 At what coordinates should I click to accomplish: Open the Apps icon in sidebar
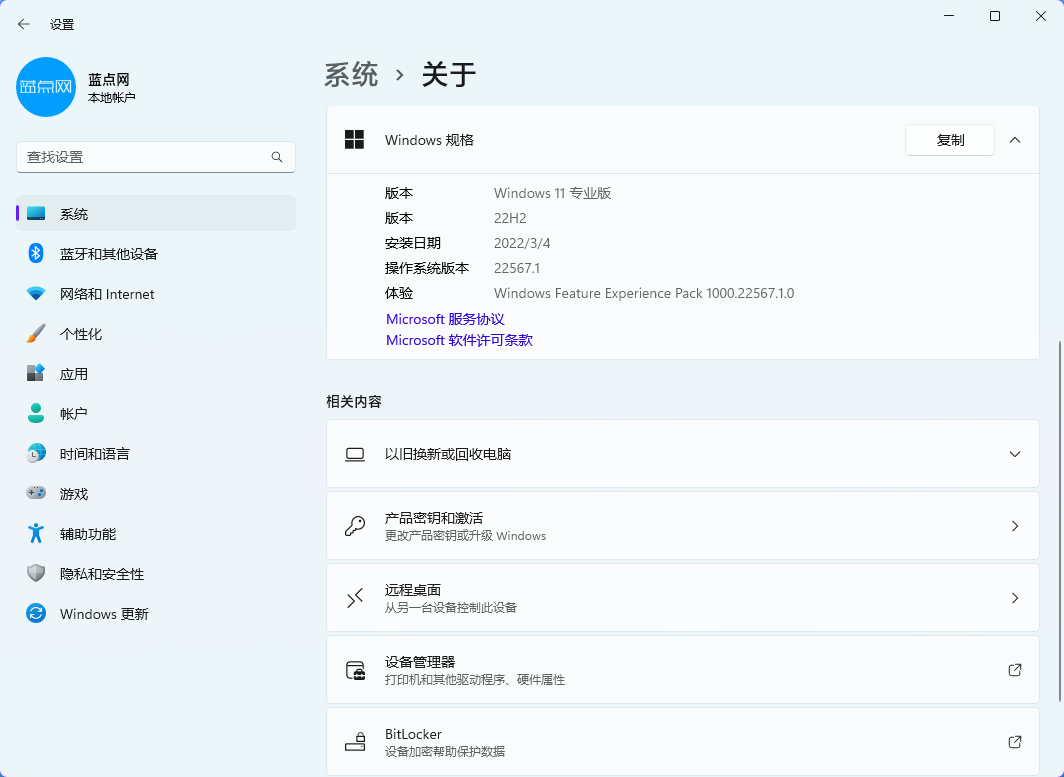point(36,374)
